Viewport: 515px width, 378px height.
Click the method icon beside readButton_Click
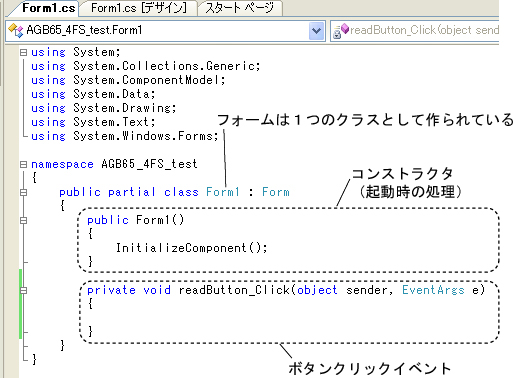tap(341, 31)
